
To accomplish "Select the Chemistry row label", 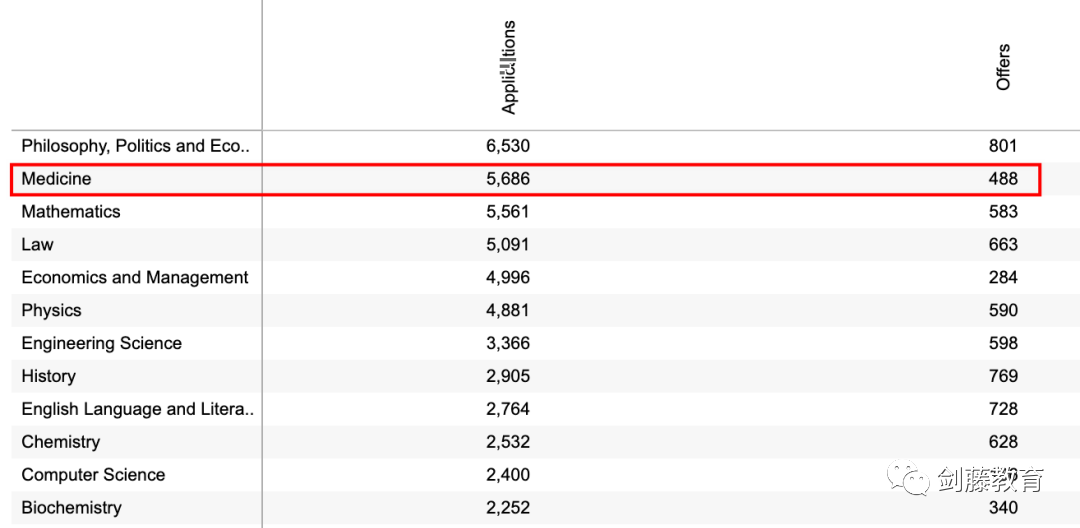I will click(60, 442).
